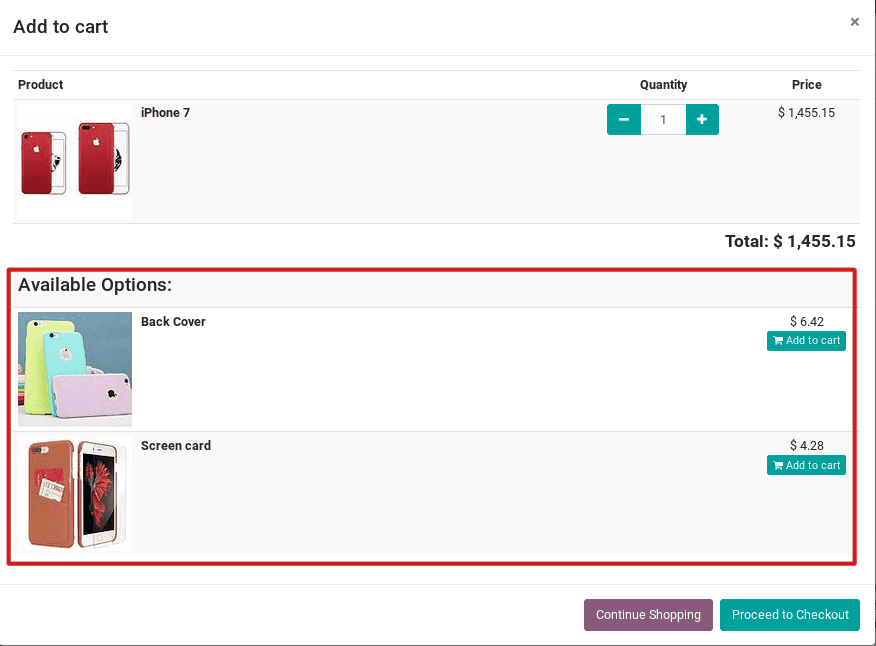Viewport: 876px width, 646px height.
Task: Click the Product column header
Action: click(40, 85)
